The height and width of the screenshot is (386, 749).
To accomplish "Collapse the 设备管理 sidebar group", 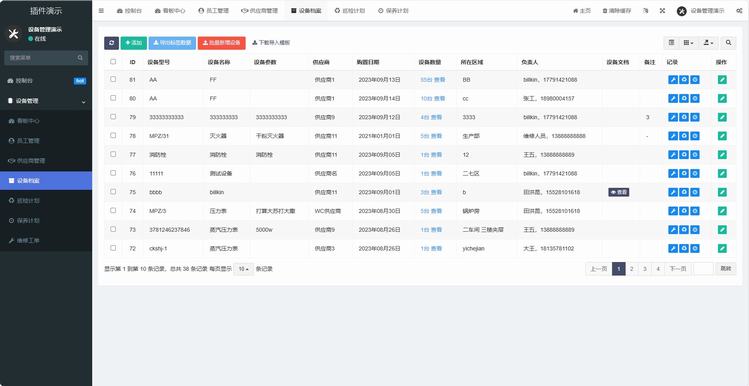I will pyautogui.click(x=46, y=101).
